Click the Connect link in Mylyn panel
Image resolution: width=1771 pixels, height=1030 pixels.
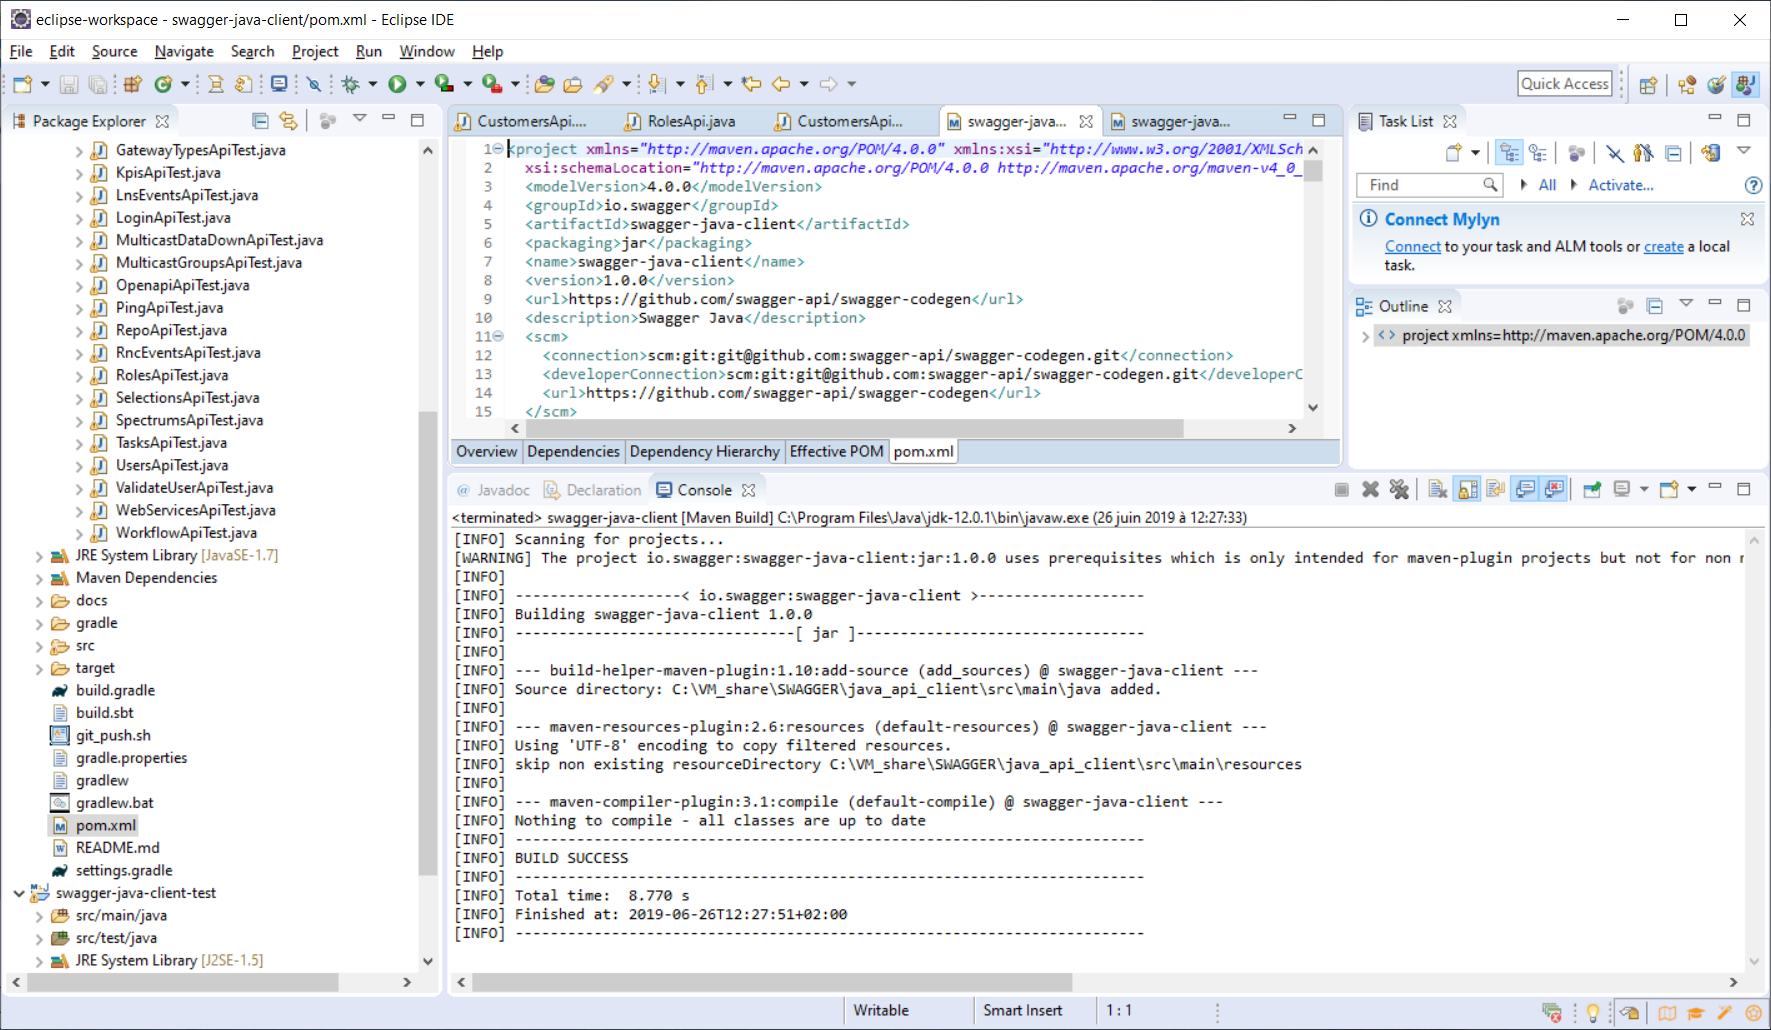point(1412,247)
